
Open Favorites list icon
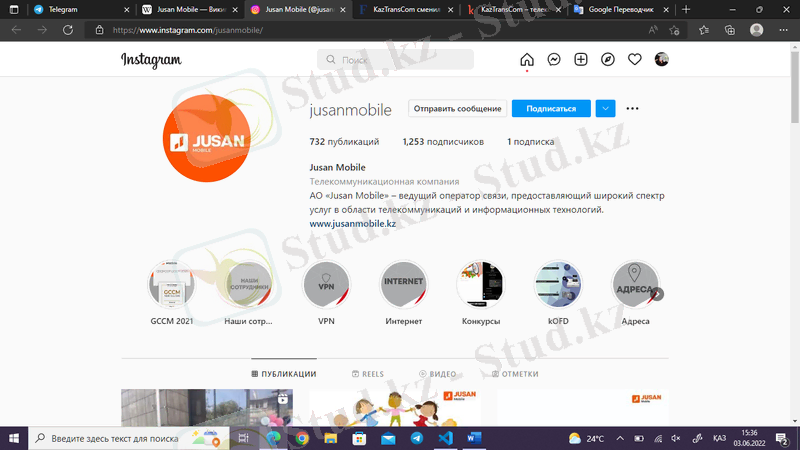(704, 30)
